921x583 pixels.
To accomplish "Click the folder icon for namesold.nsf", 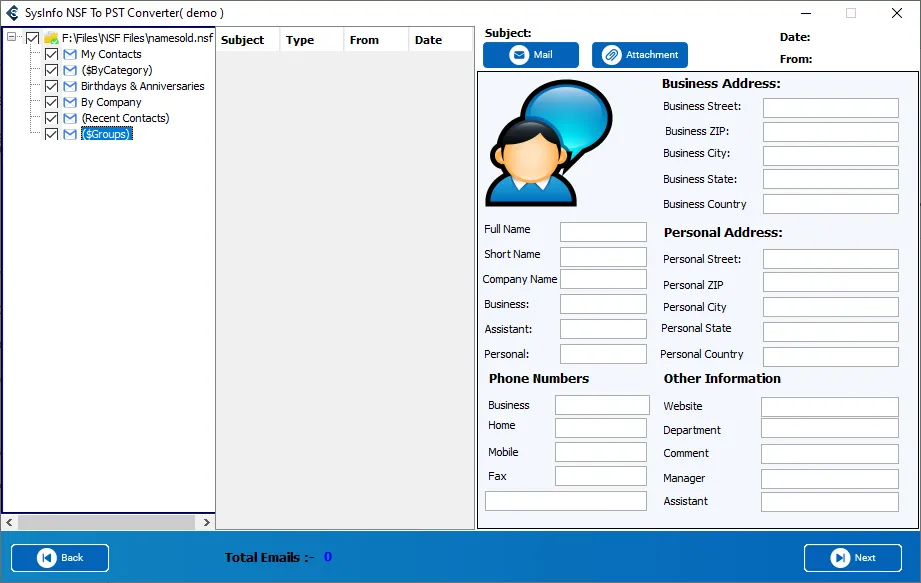I will (x=51, y=38).
